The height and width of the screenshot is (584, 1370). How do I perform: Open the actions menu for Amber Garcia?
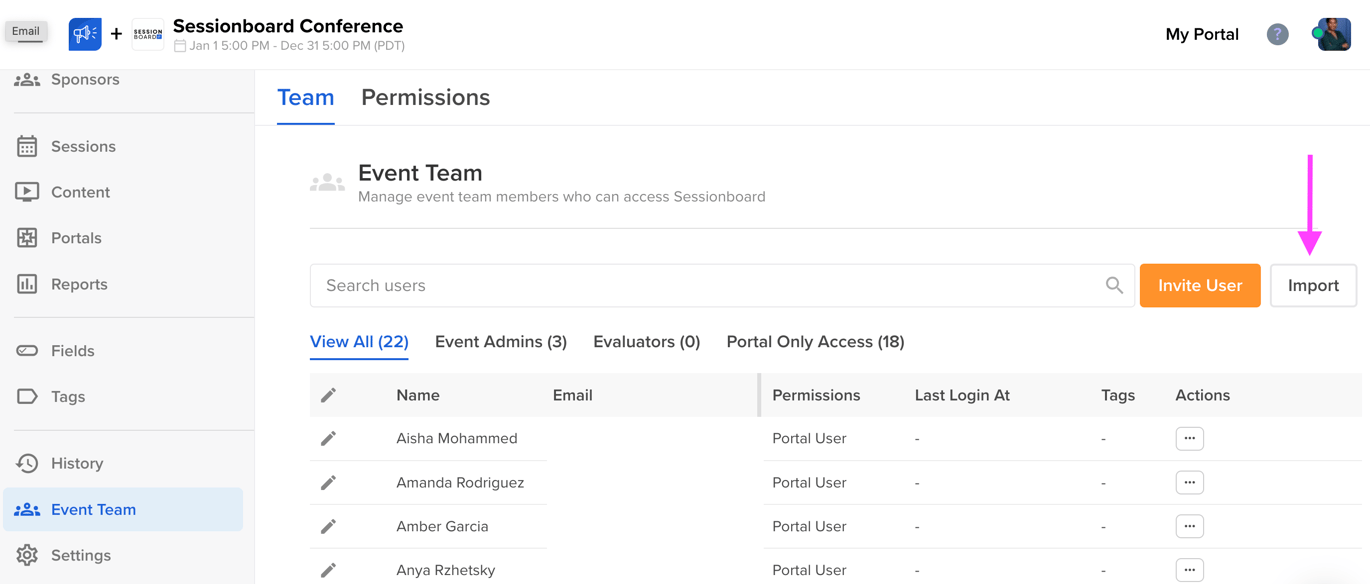coord(1189,526)
